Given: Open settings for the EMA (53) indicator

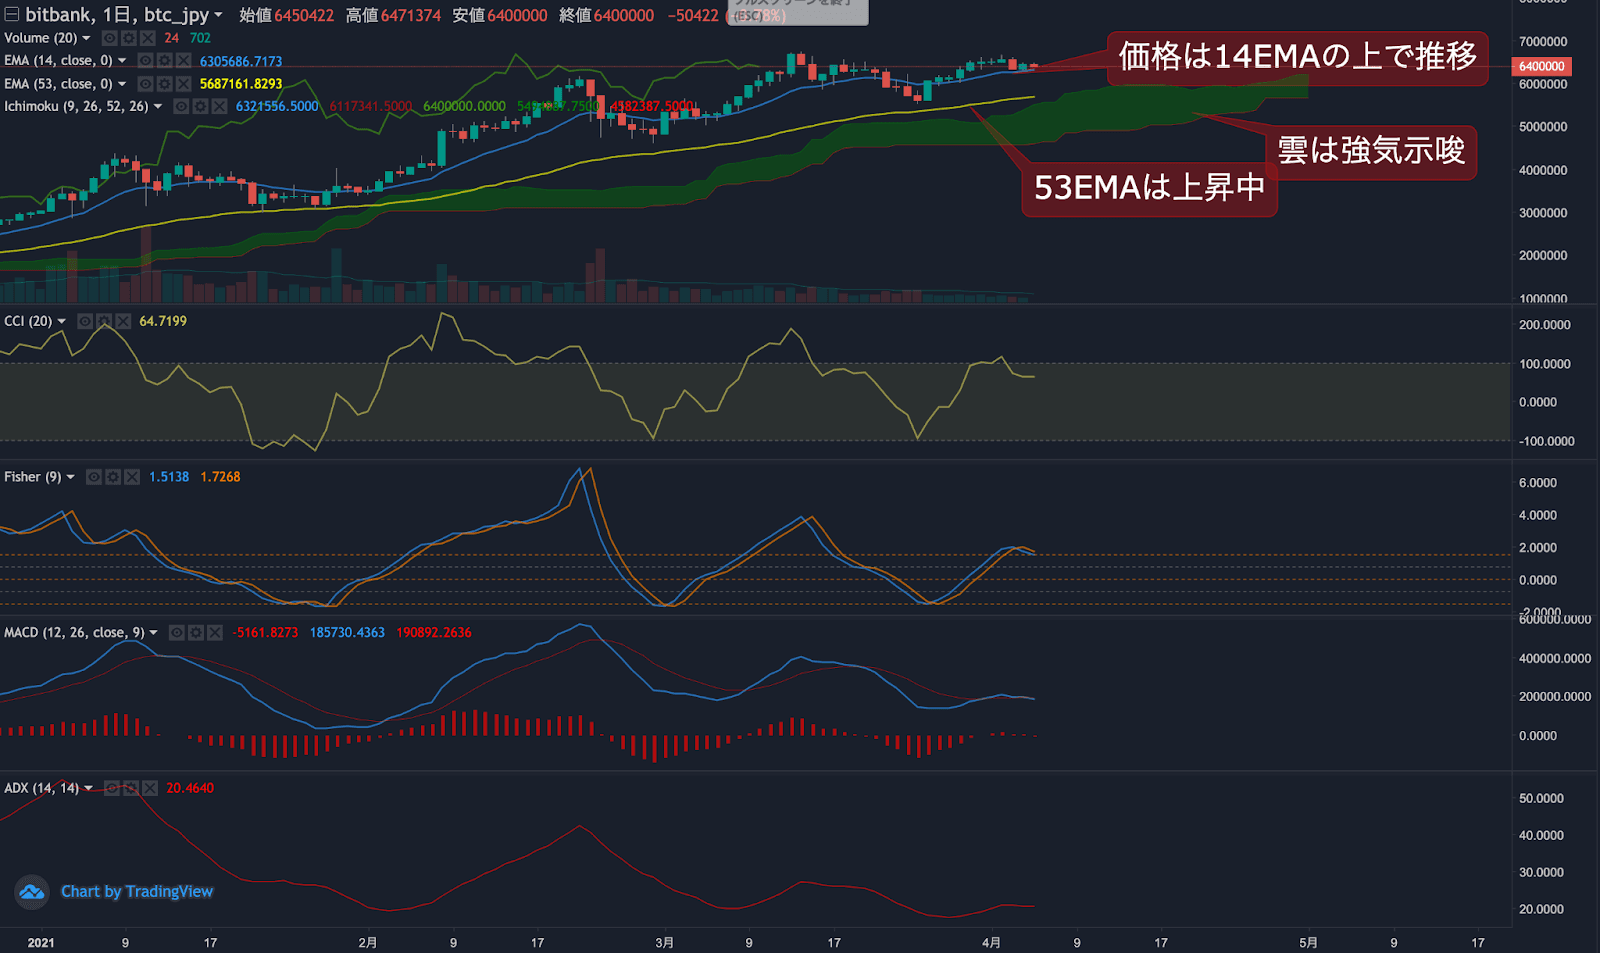Looking at the screenshot, I should click(x=164, y=84).
